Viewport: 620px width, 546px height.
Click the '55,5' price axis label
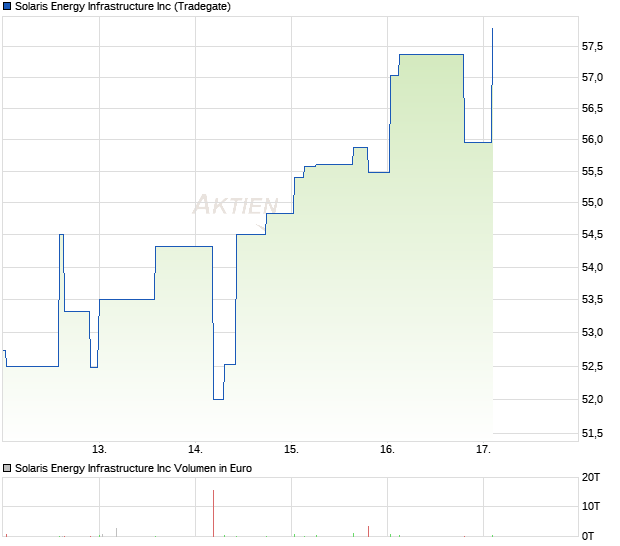coord(592,172)
